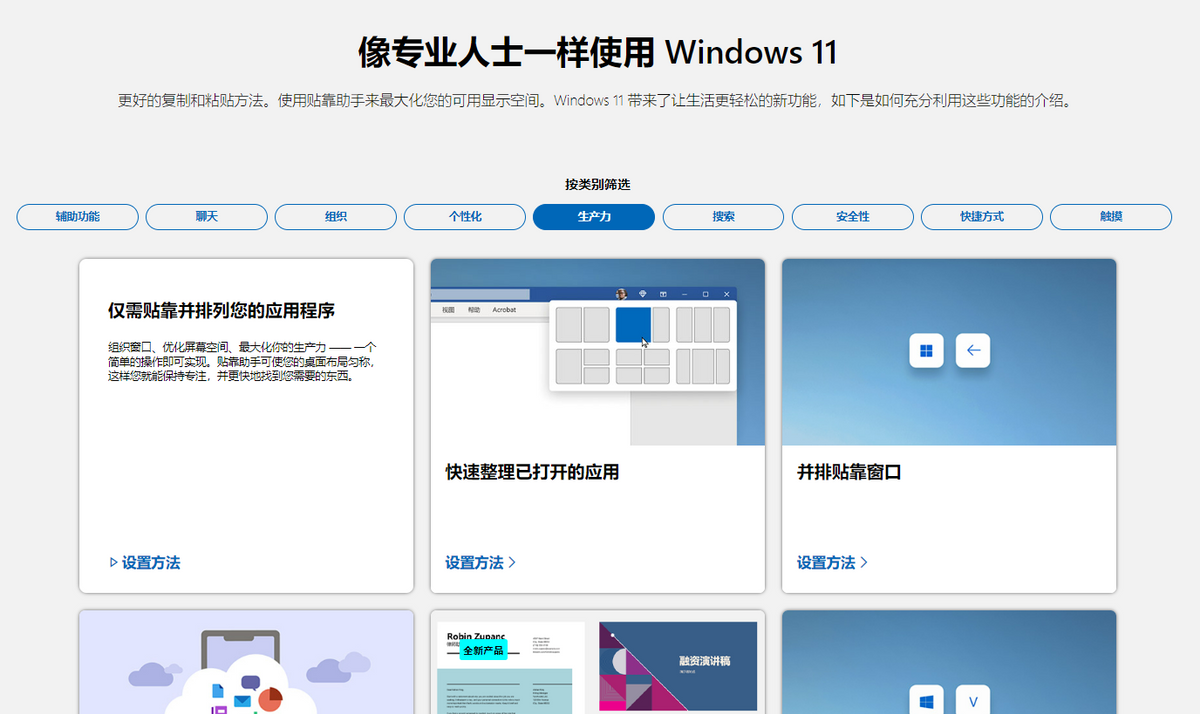
Task: Select the blue highlighted snap layout zone
Action: [x=633, y=325]
